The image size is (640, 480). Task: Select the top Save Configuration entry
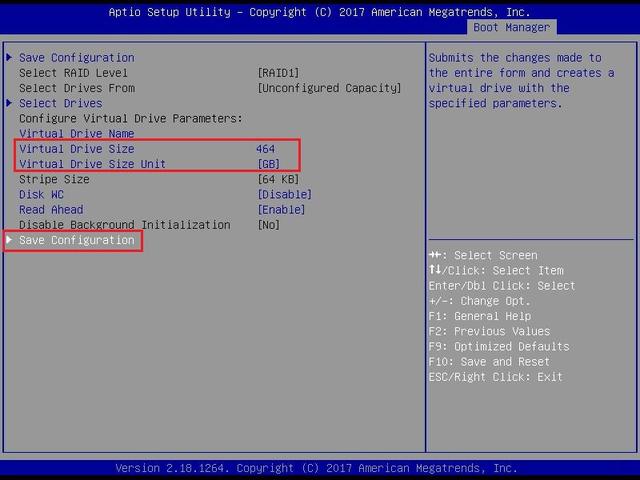76,58
